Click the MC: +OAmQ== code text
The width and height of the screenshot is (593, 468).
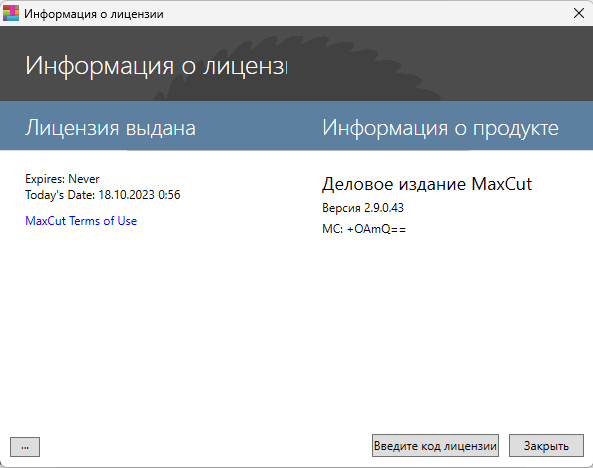364,229
